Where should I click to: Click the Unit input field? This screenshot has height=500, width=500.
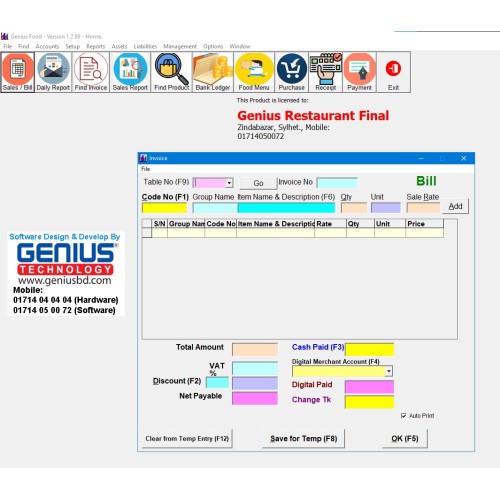[386, 208]
